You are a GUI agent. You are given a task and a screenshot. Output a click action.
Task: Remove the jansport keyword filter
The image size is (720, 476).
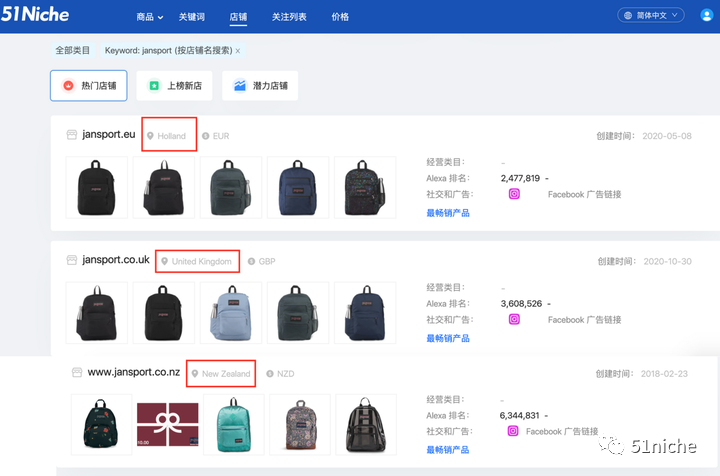tap(238, 51)
